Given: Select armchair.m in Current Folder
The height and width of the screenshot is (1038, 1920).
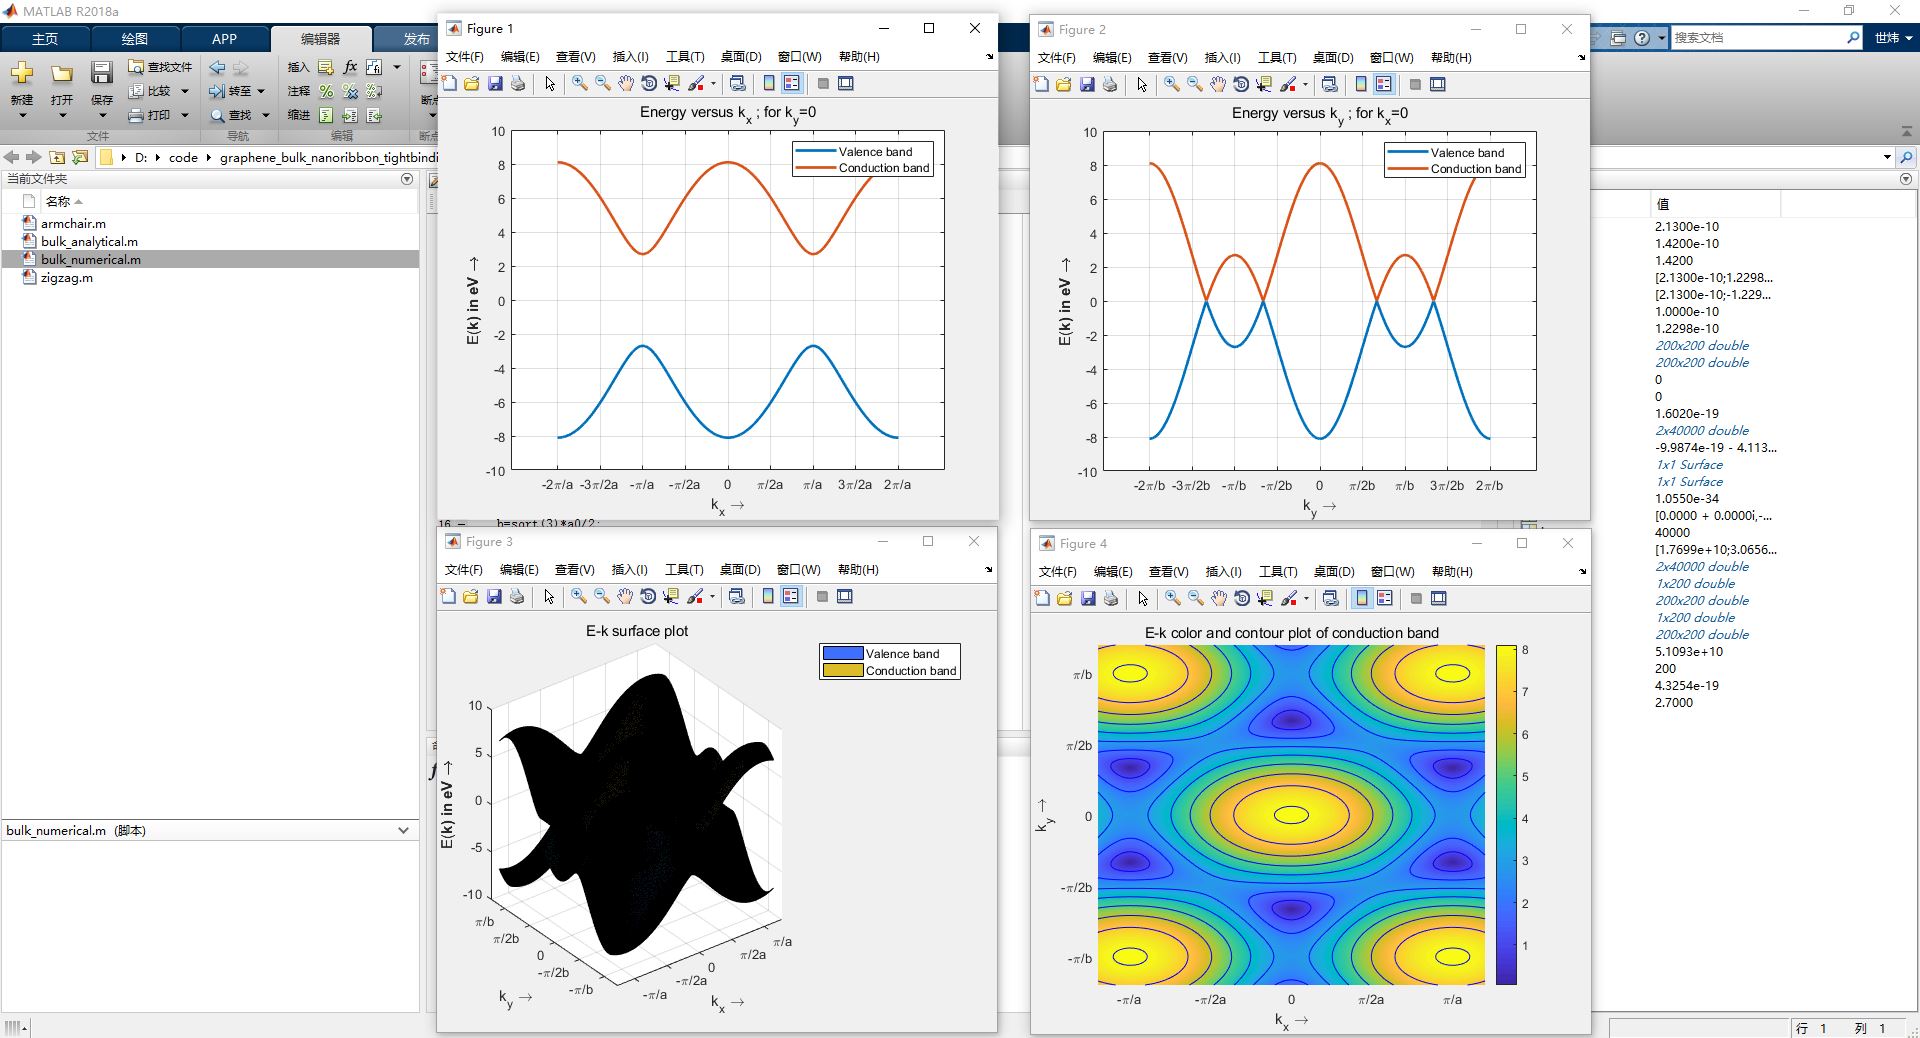Looking at the screenshot, I should click(x=73, y=224).
